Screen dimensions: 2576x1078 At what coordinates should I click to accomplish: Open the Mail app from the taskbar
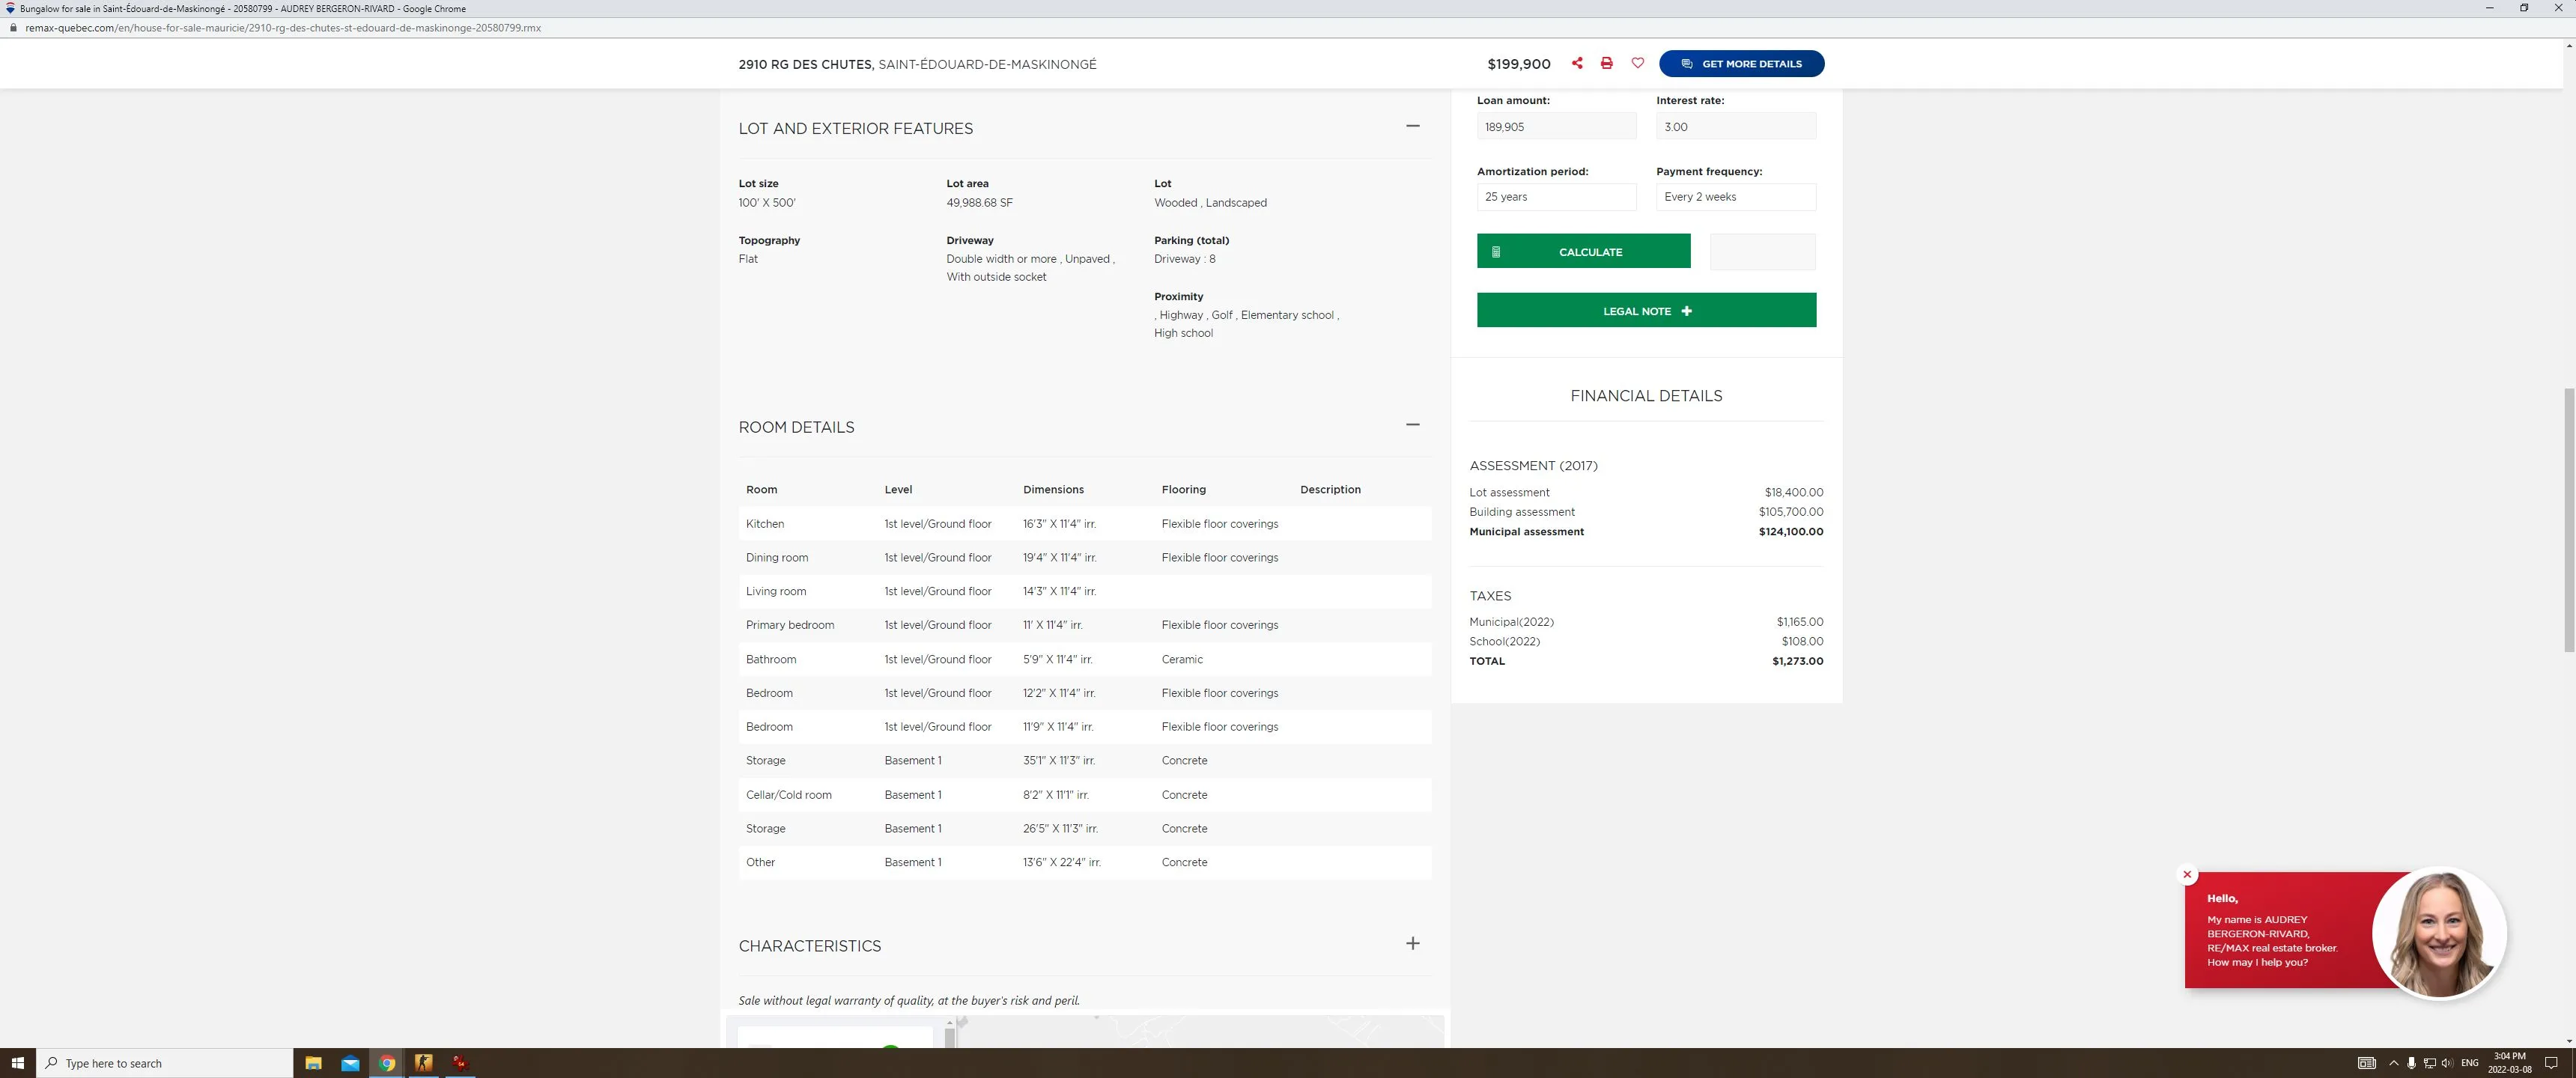[350, 1063]
